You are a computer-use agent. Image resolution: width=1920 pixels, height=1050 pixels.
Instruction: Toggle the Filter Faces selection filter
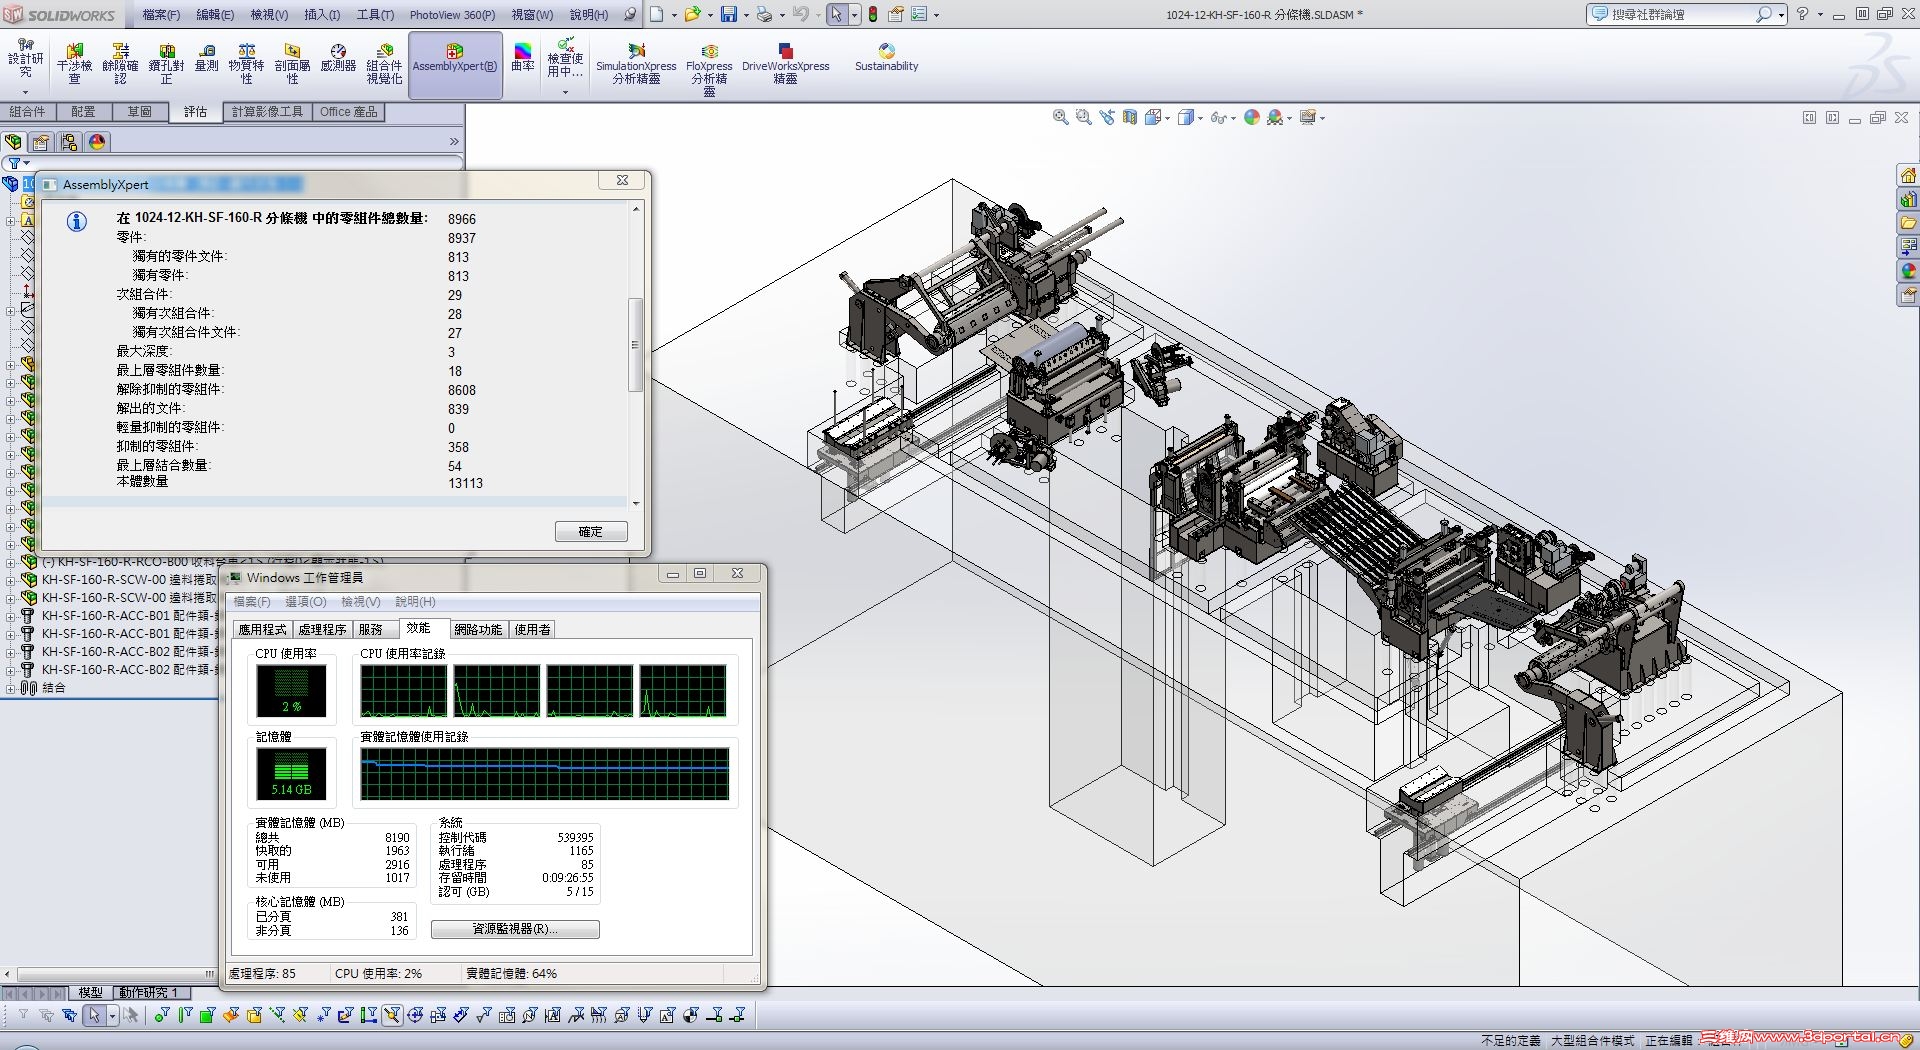(x=207, y=1016)
